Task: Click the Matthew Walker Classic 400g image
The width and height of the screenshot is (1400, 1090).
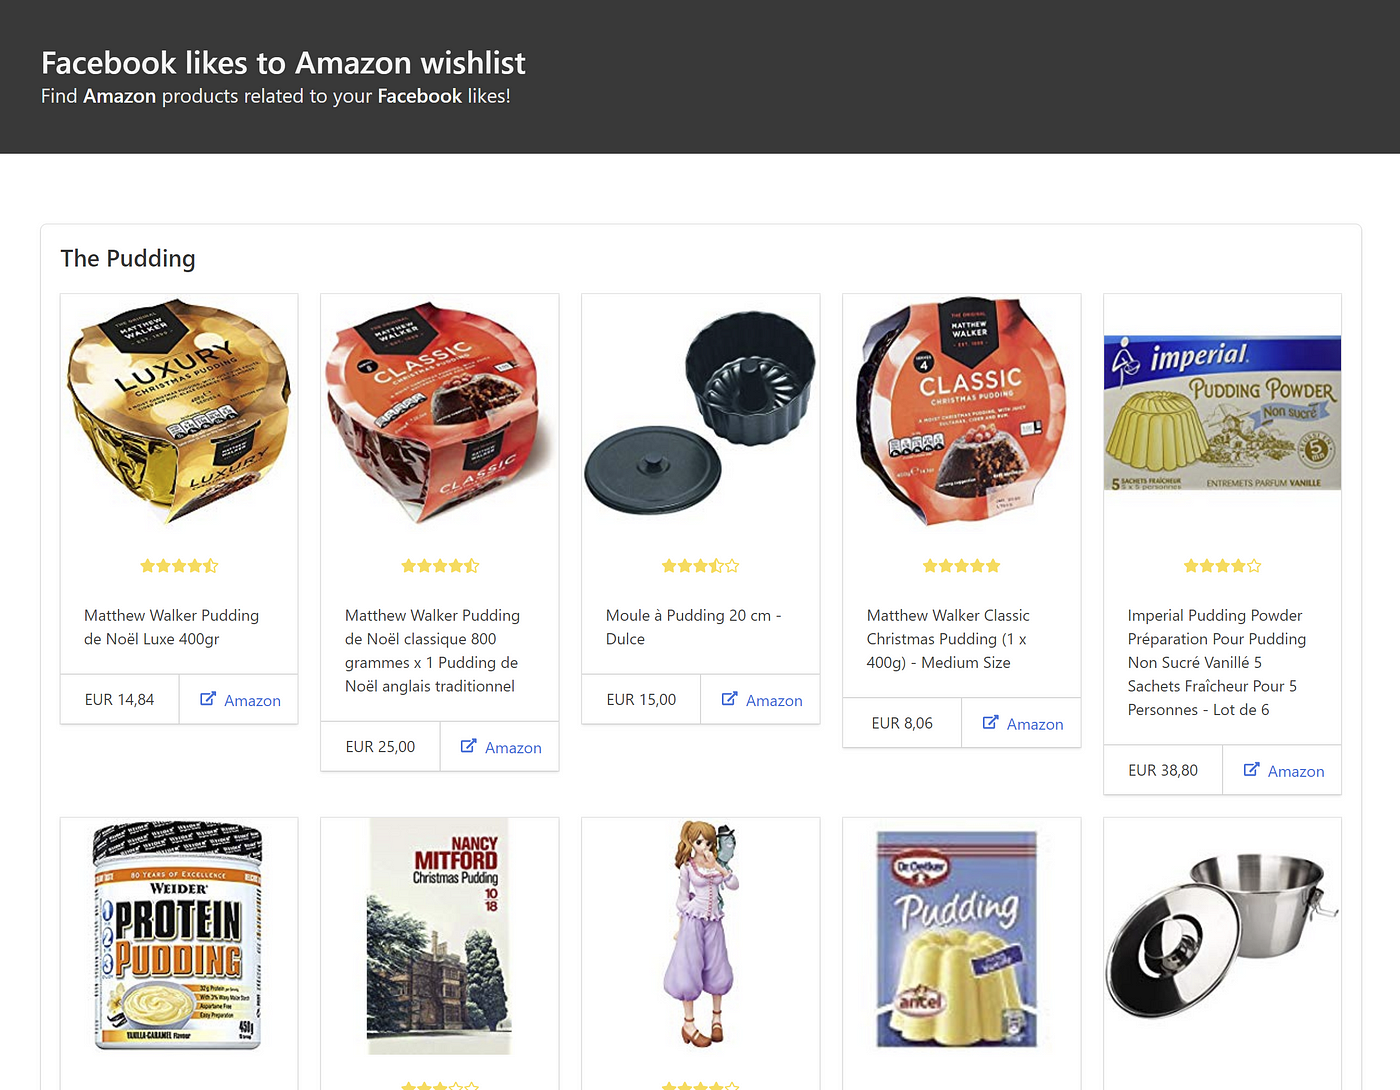Action: click(x=961, y=412)
